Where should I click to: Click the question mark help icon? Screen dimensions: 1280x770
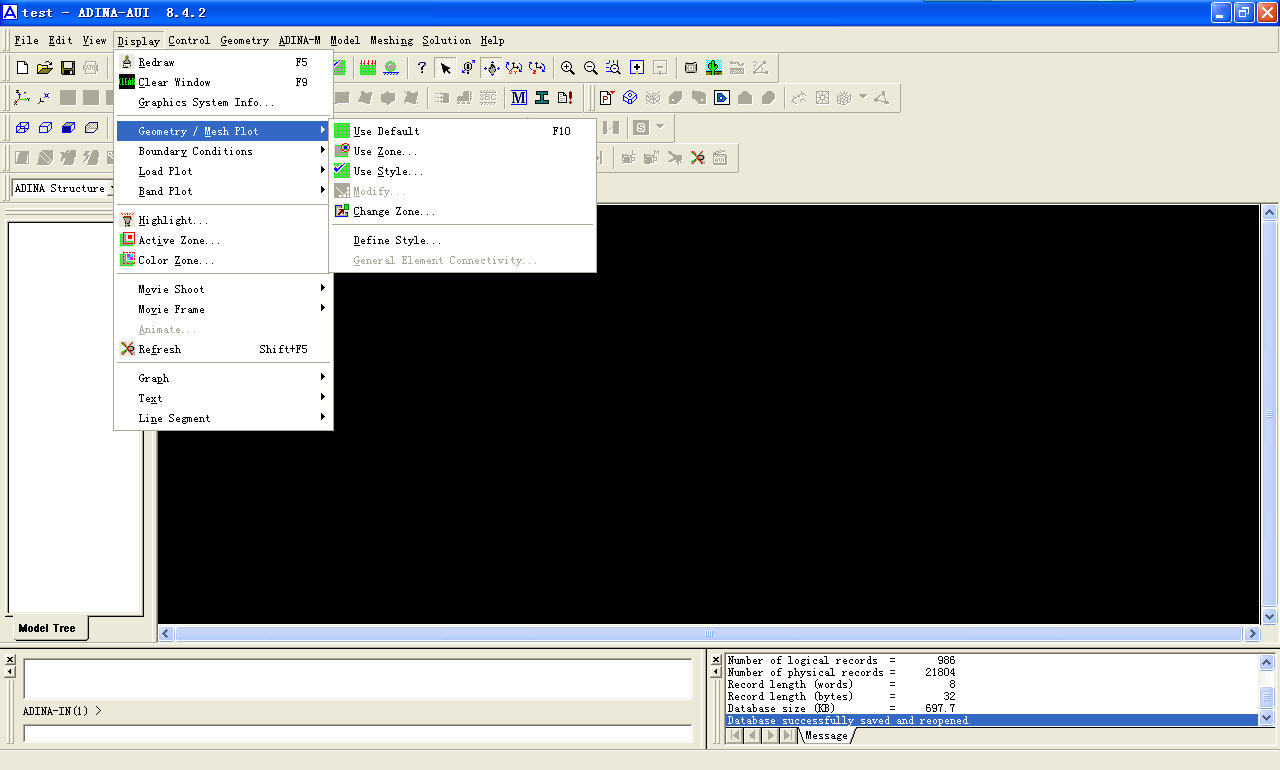point(422,68)
